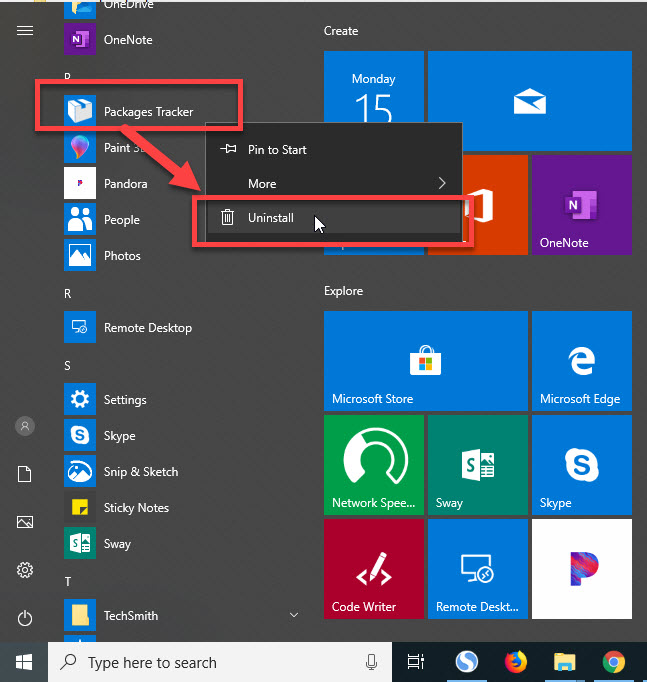Open Task View on the taskbar
Screen dimensions: 647x682
(x=415, y=662)
